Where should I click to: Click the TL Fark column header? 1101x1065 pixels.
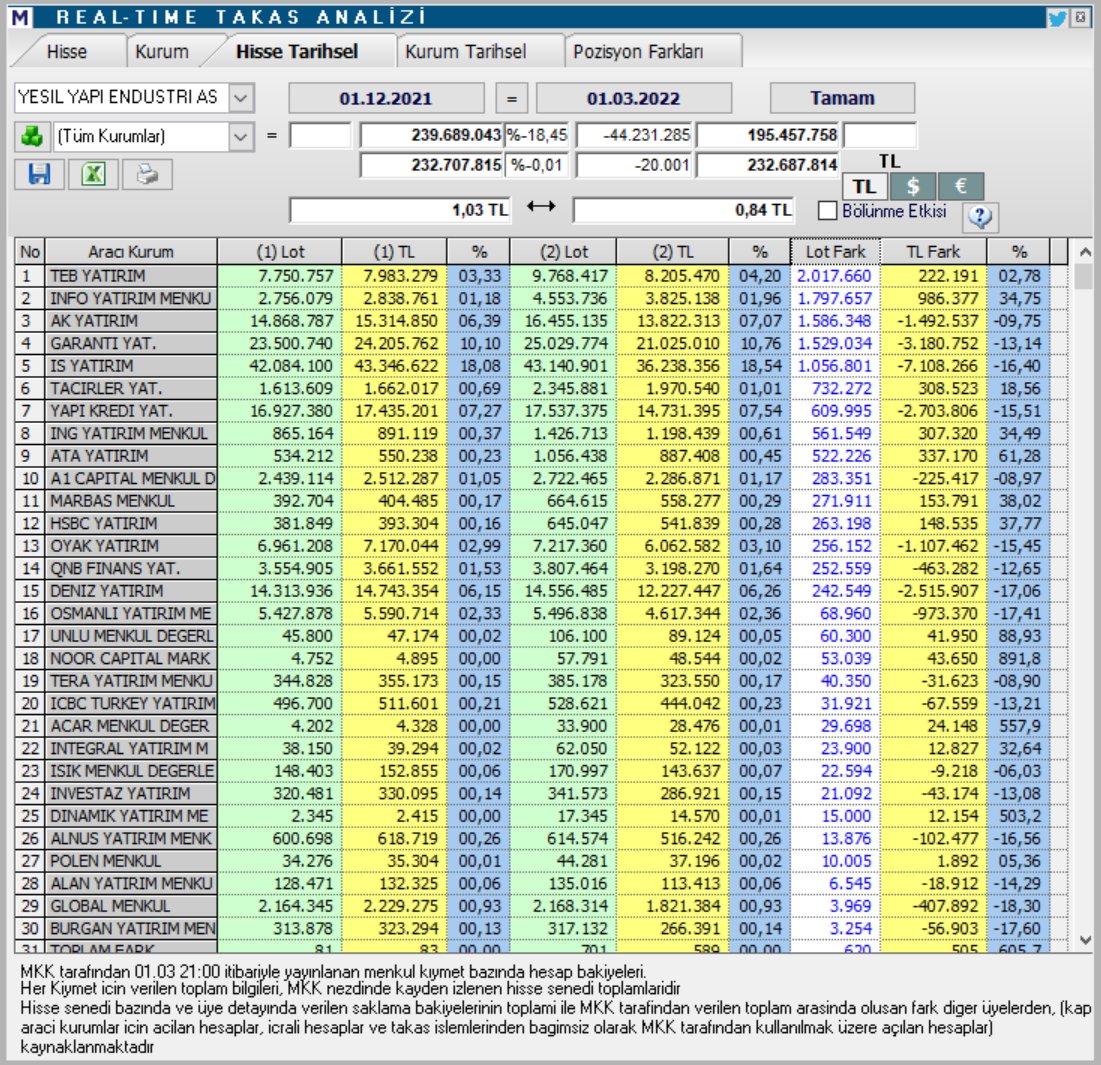[x=933, y=251]
